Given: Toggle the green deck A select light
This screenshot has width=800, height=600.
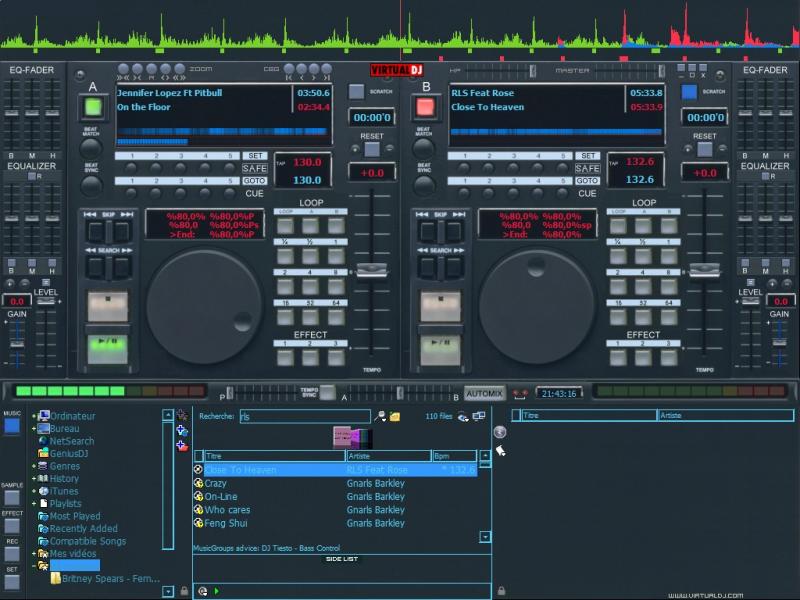Looking at the screenshot, I should (93, 107).
